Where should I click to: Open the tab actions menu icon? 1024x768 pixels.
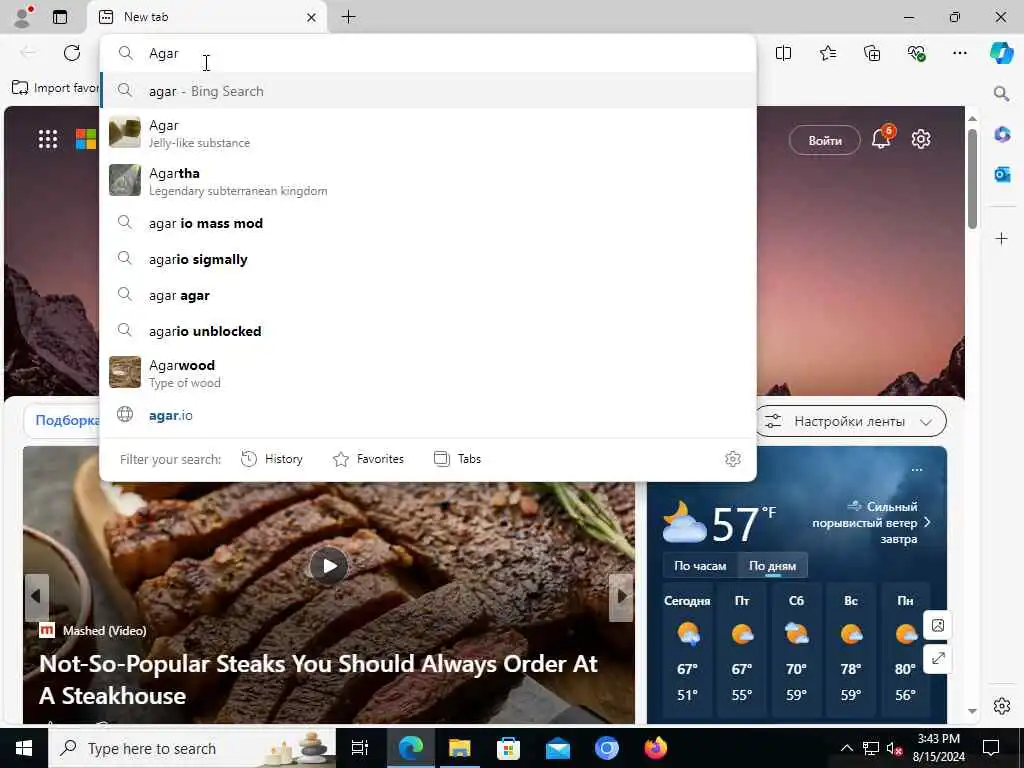[60, 17]
